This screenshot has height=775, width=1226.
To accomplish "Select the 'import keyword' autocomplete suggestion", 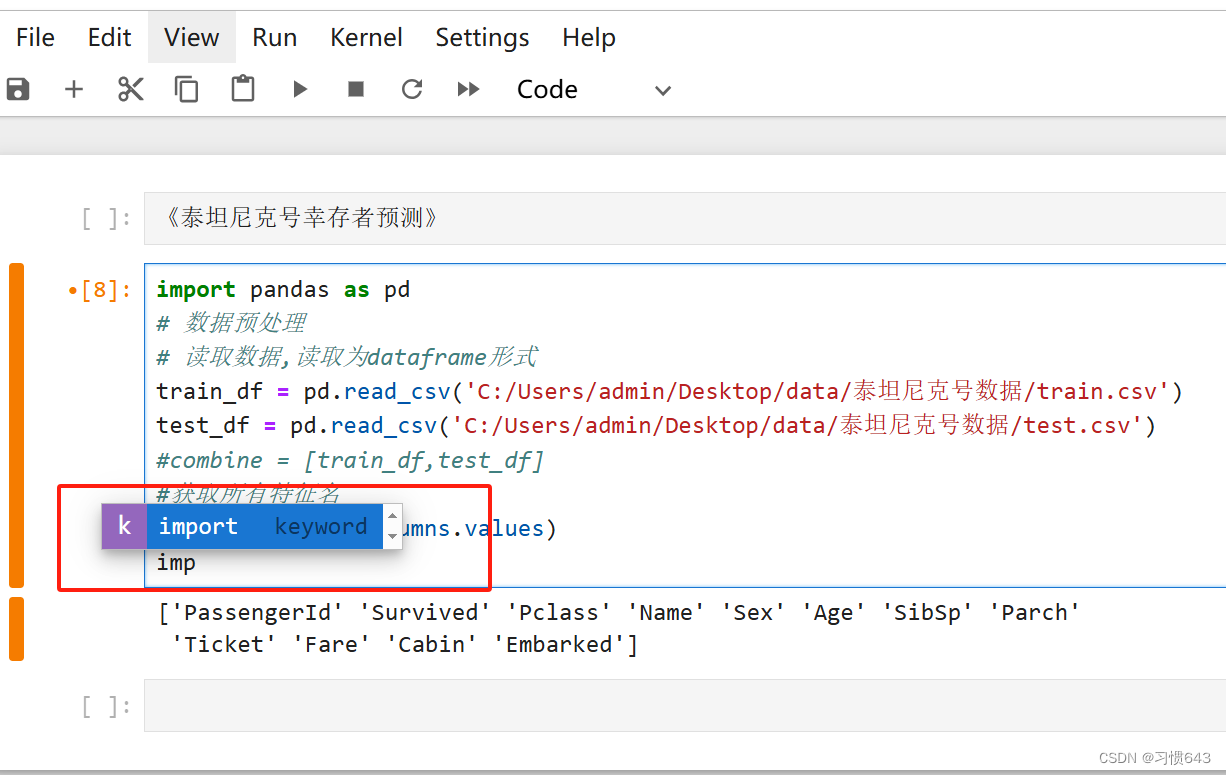I will [x=264, y=526].
